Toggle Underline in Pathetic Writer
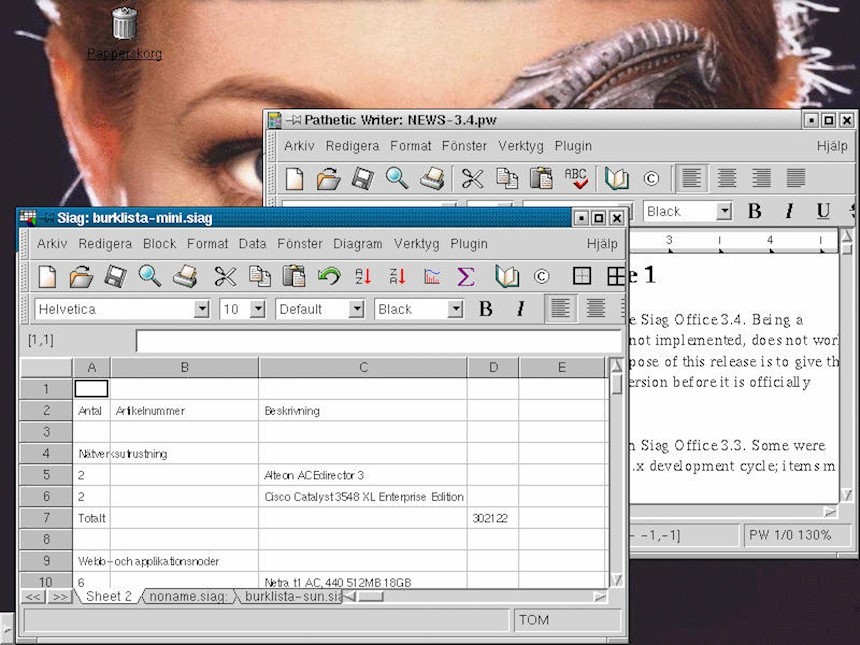 (x=823, y=211)
